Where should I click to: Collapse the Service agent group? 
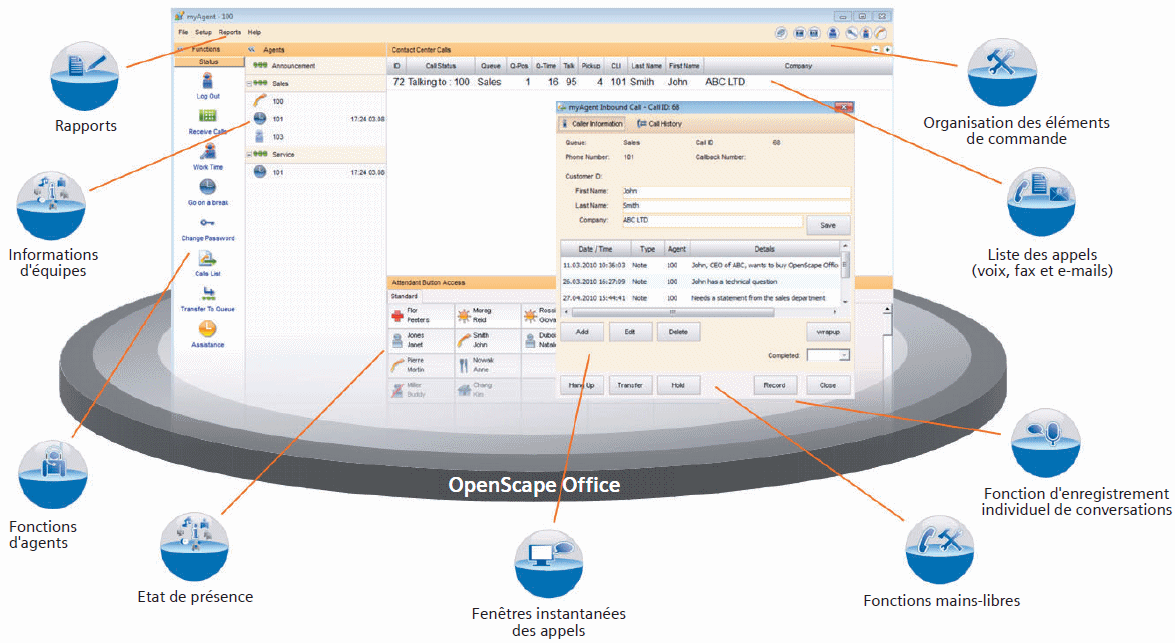(249, 154)
